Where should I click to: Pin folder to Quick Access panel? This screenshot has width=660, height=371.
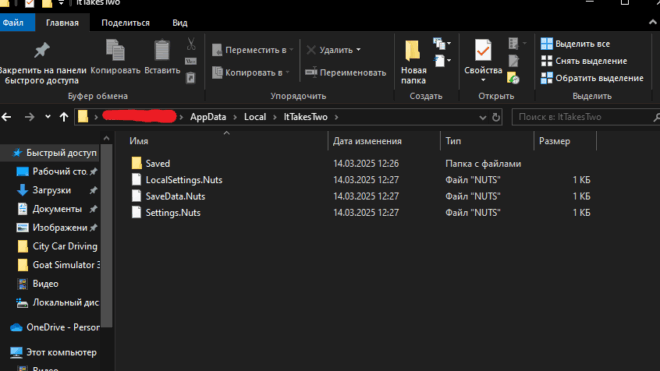42,62
